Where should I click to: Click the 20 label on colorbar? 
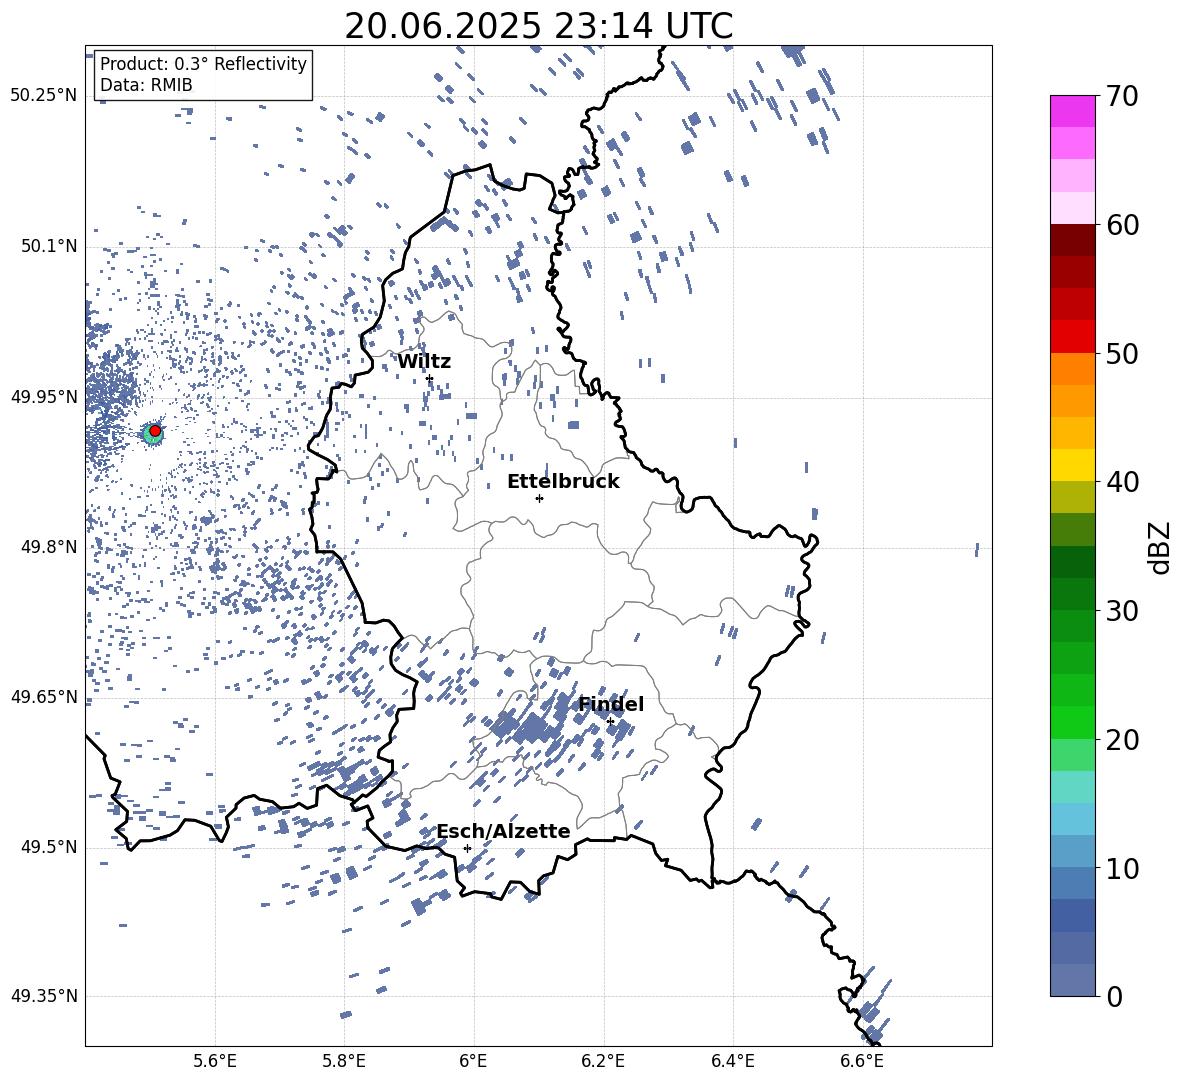(x=1123, y=740)
